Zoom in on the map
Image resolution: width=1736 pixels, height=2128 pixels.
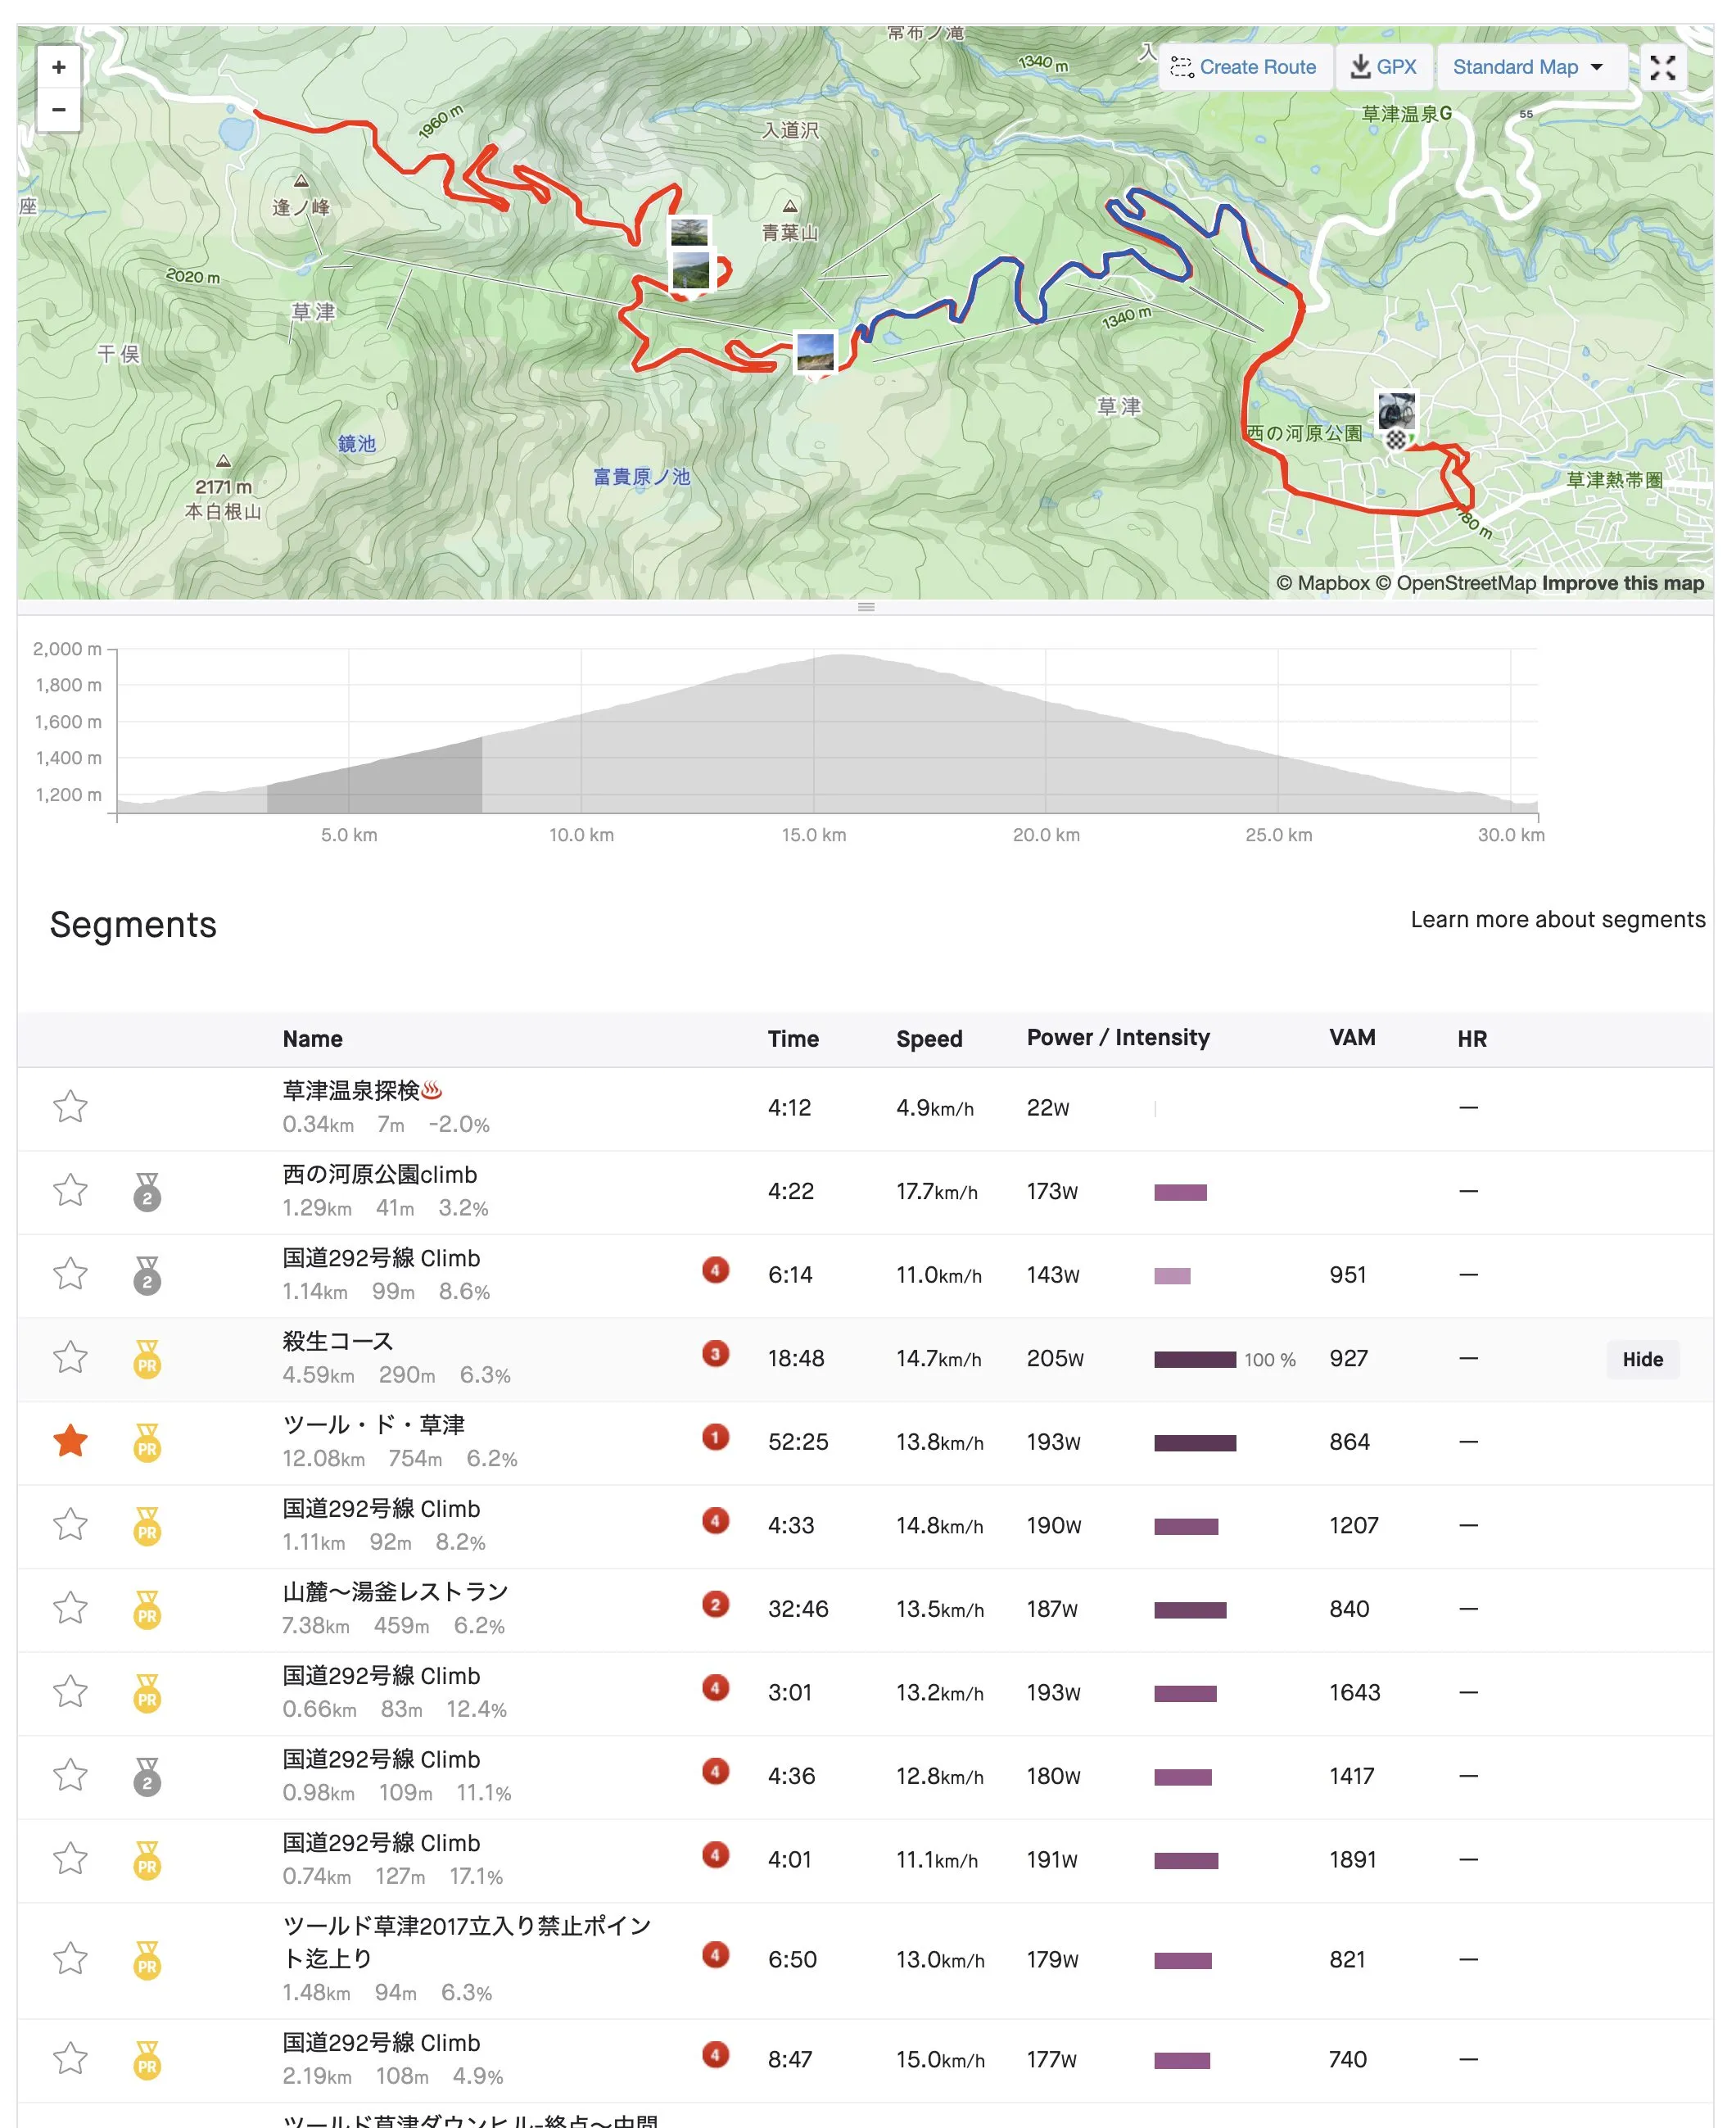click(59, 67)
